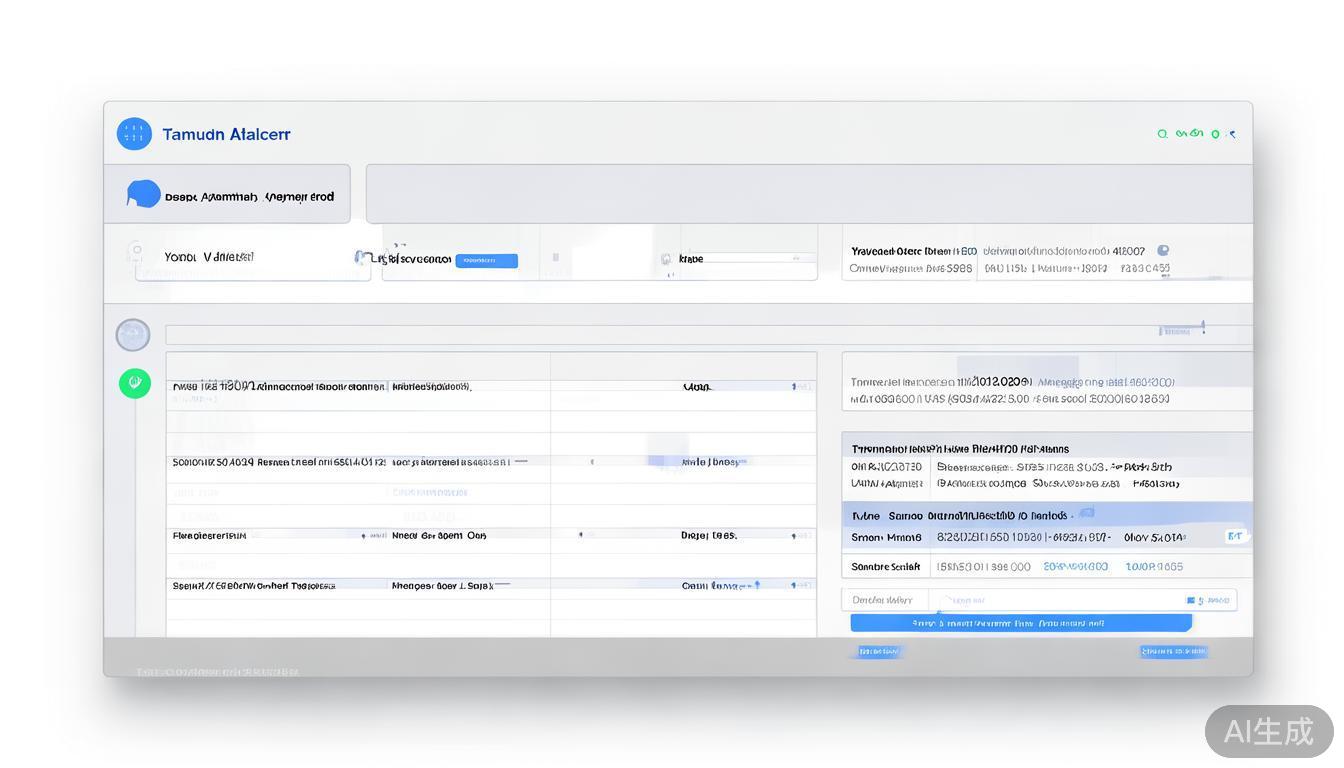Click the blue tag in the highlighted Tulne row

(1087, 513)
